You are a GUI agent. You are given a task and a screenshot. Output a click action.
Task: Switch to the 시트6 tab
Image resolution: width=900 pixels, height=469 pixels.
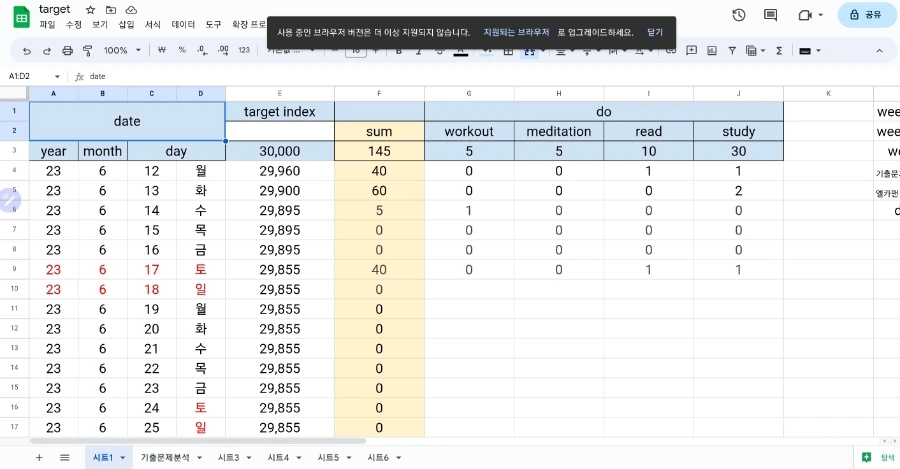378,458
